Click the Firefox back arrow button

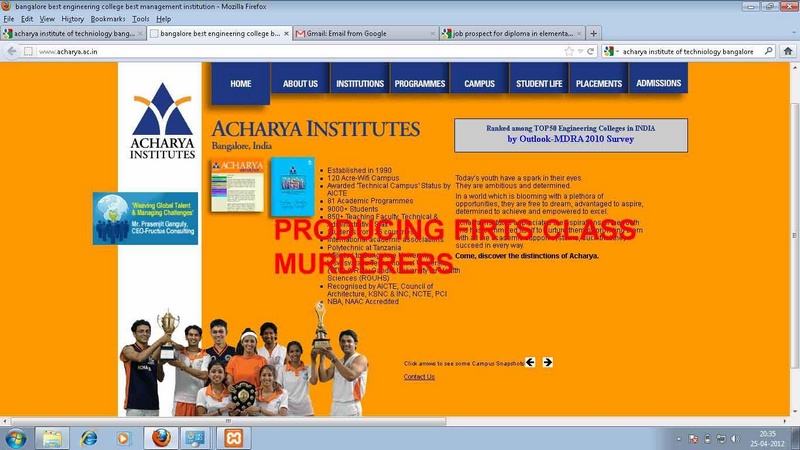tap(12, 51)
